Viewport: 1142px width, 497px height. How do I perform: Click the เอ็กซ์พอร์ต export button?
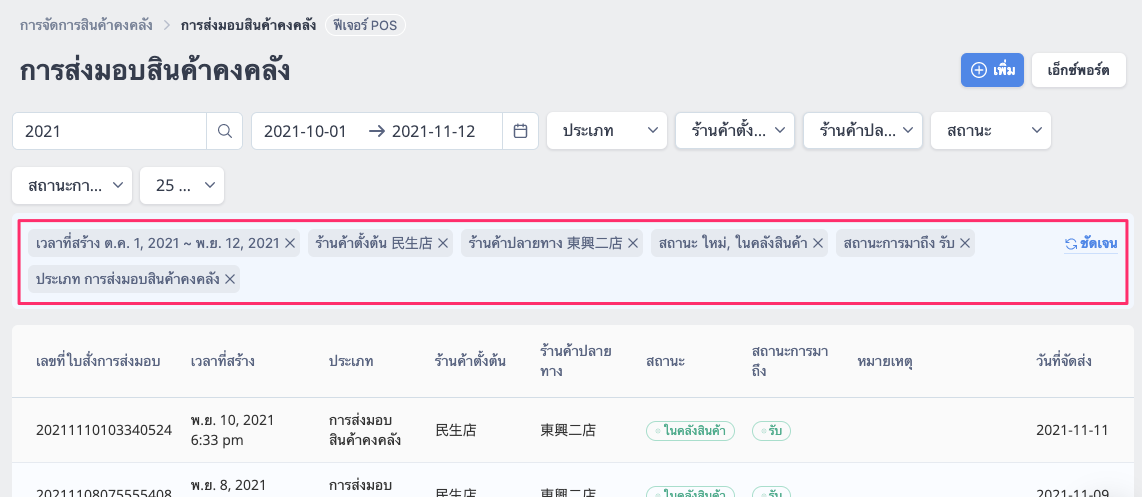(x=1078, y=71)
